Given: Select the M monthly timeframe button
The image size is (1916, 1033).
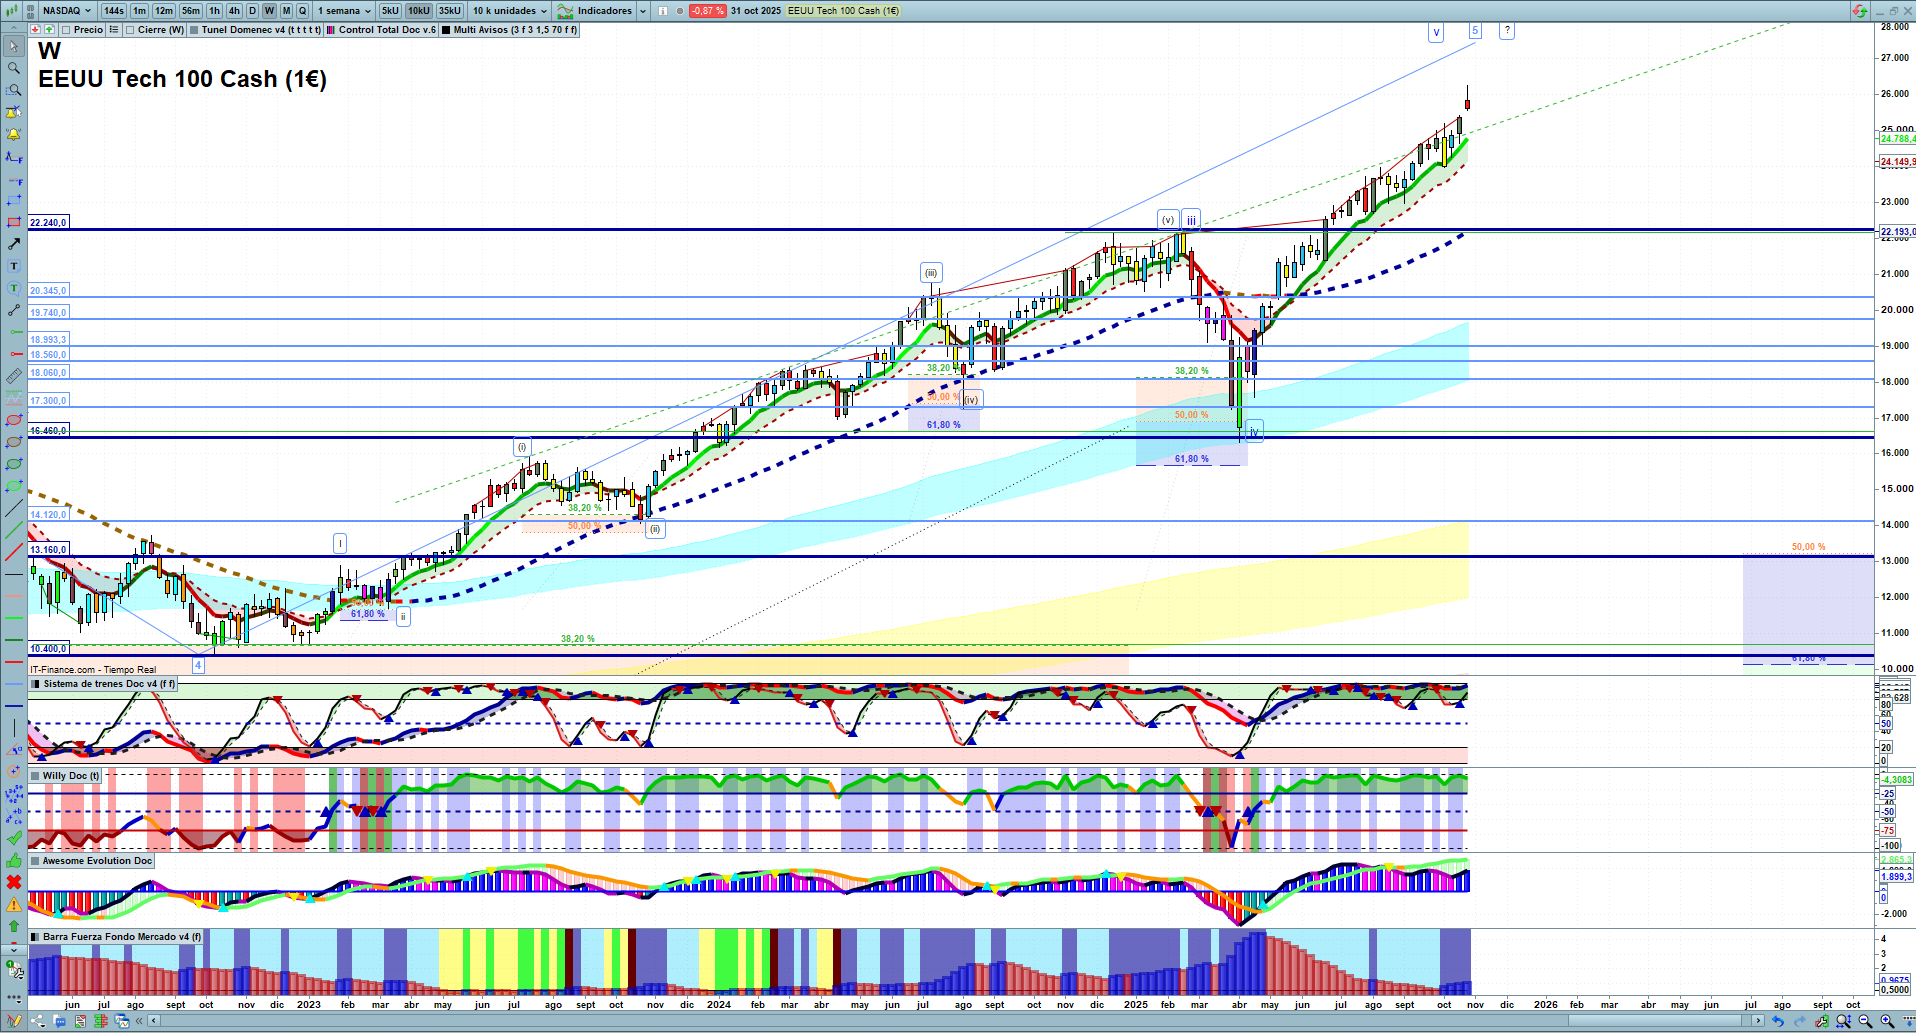Looking at the screenshot, I should pyautogui.click(x=286, y=11).
